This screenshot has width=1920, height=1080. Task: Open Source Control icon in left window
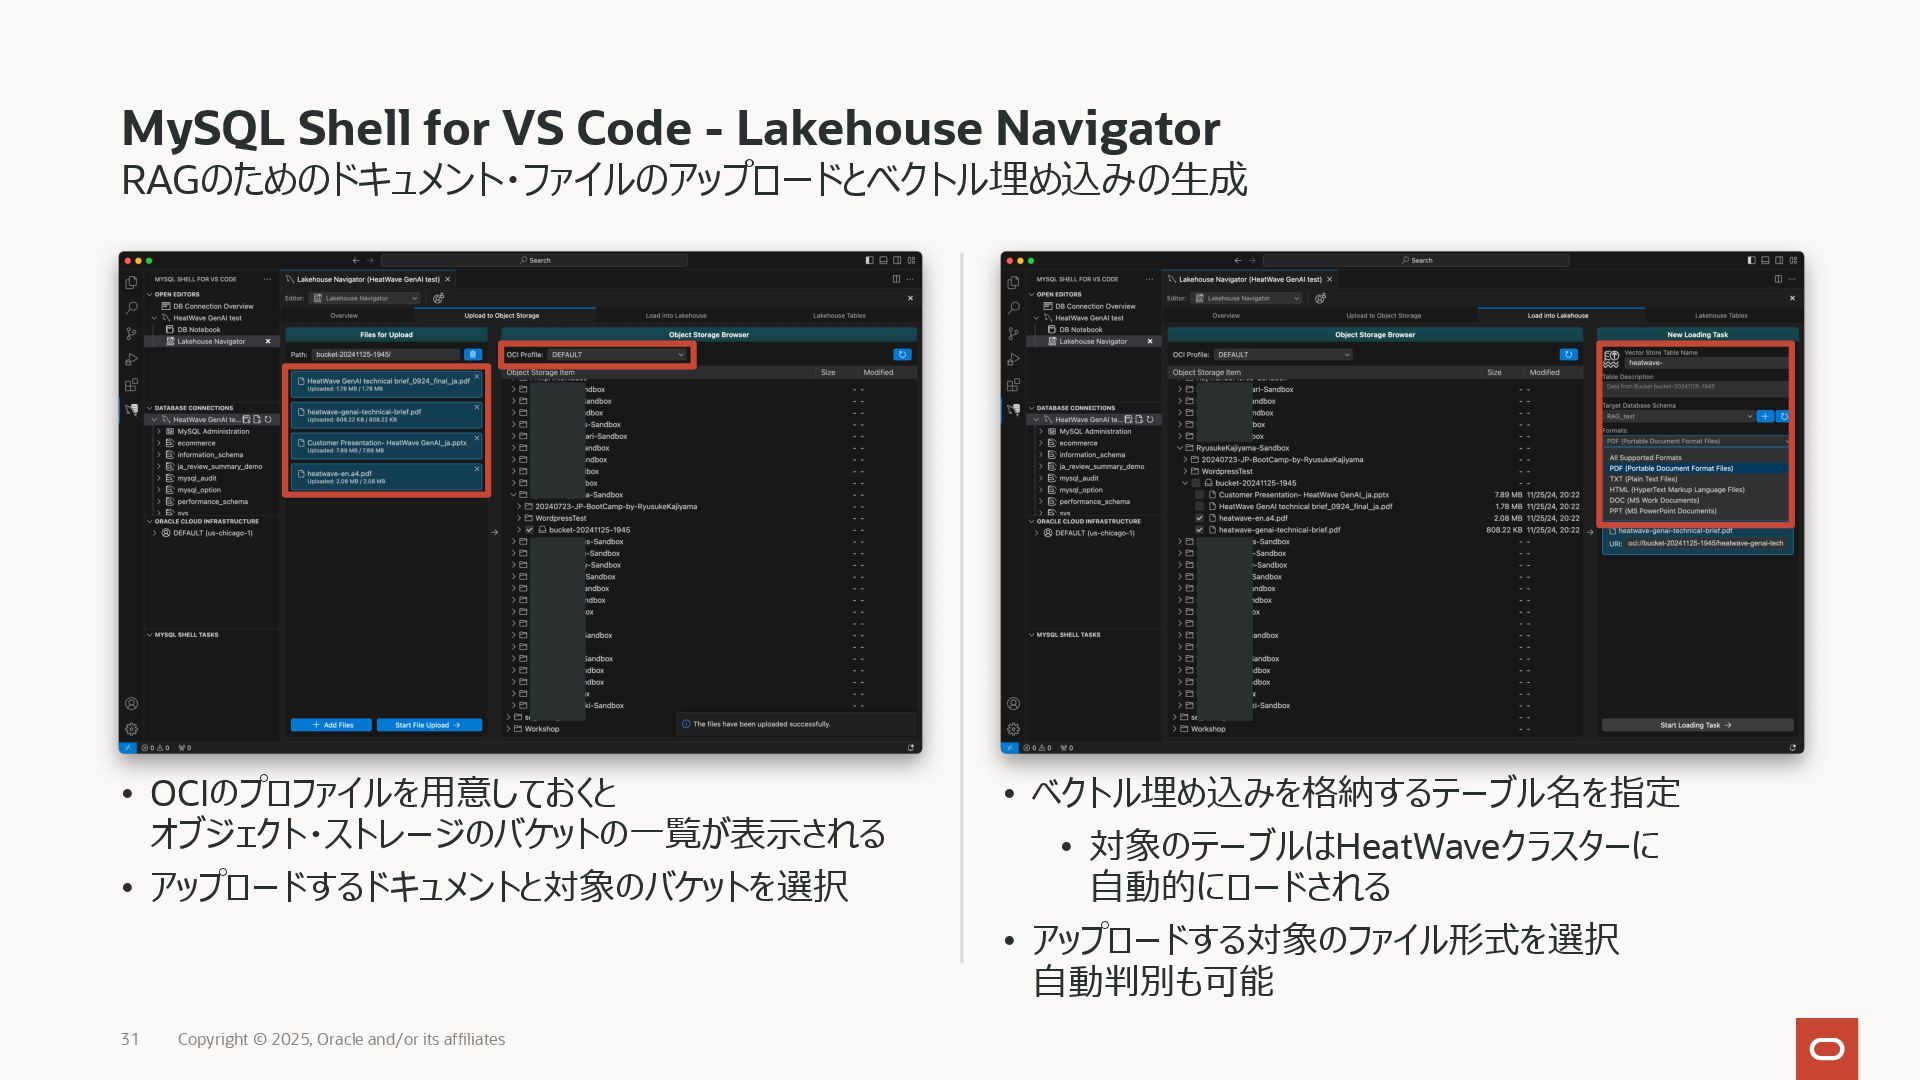[x=131, y=334]
